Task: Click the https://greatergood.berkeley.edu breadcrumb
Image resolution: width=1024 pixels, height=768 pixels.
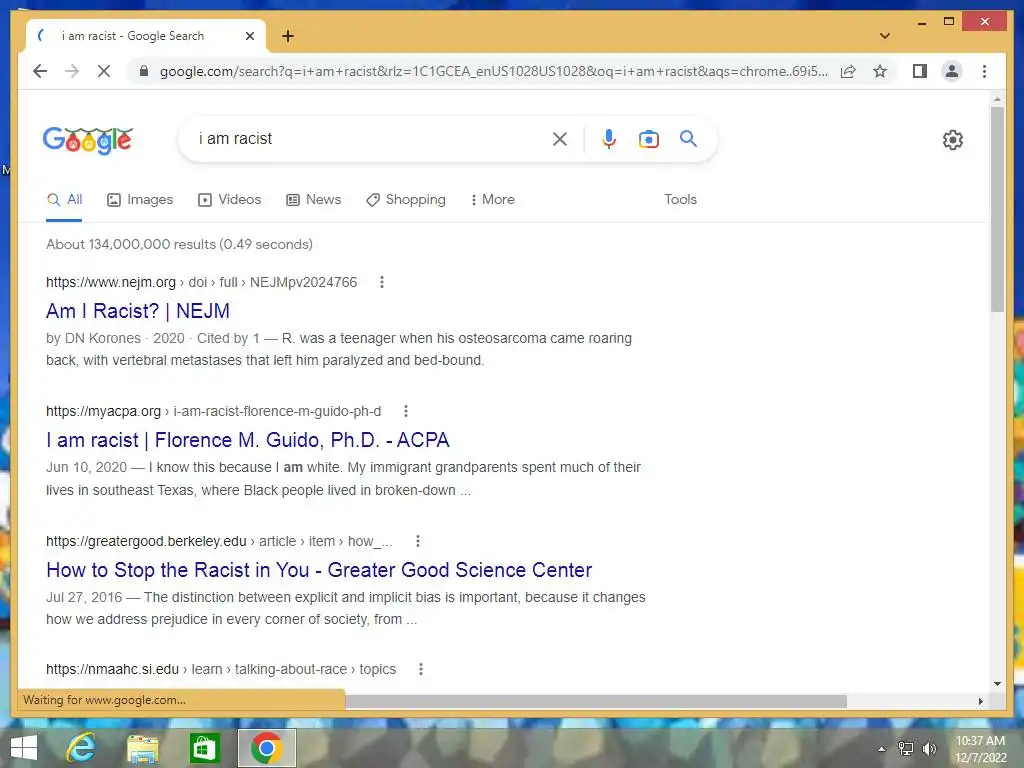Action: [x=146, y=541]
